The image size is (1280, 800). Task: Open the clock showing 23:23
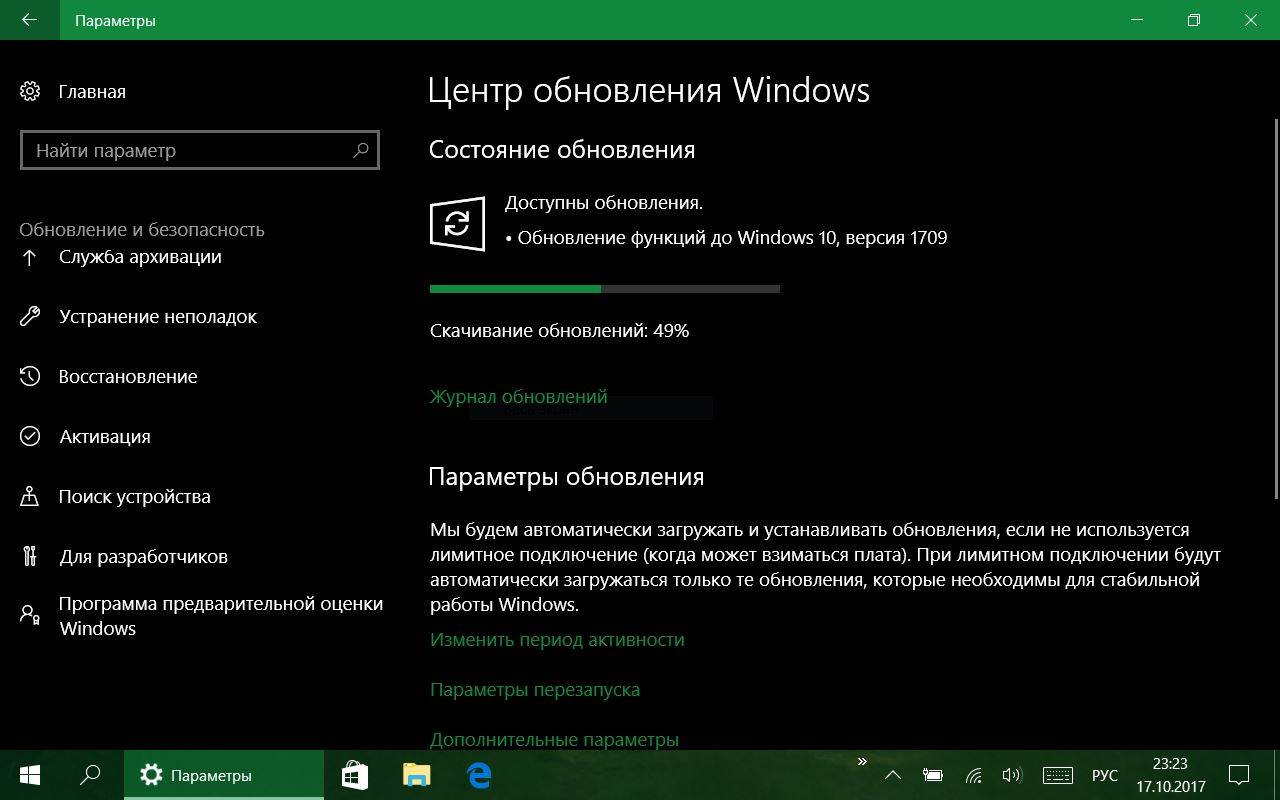coord(1170,775)
